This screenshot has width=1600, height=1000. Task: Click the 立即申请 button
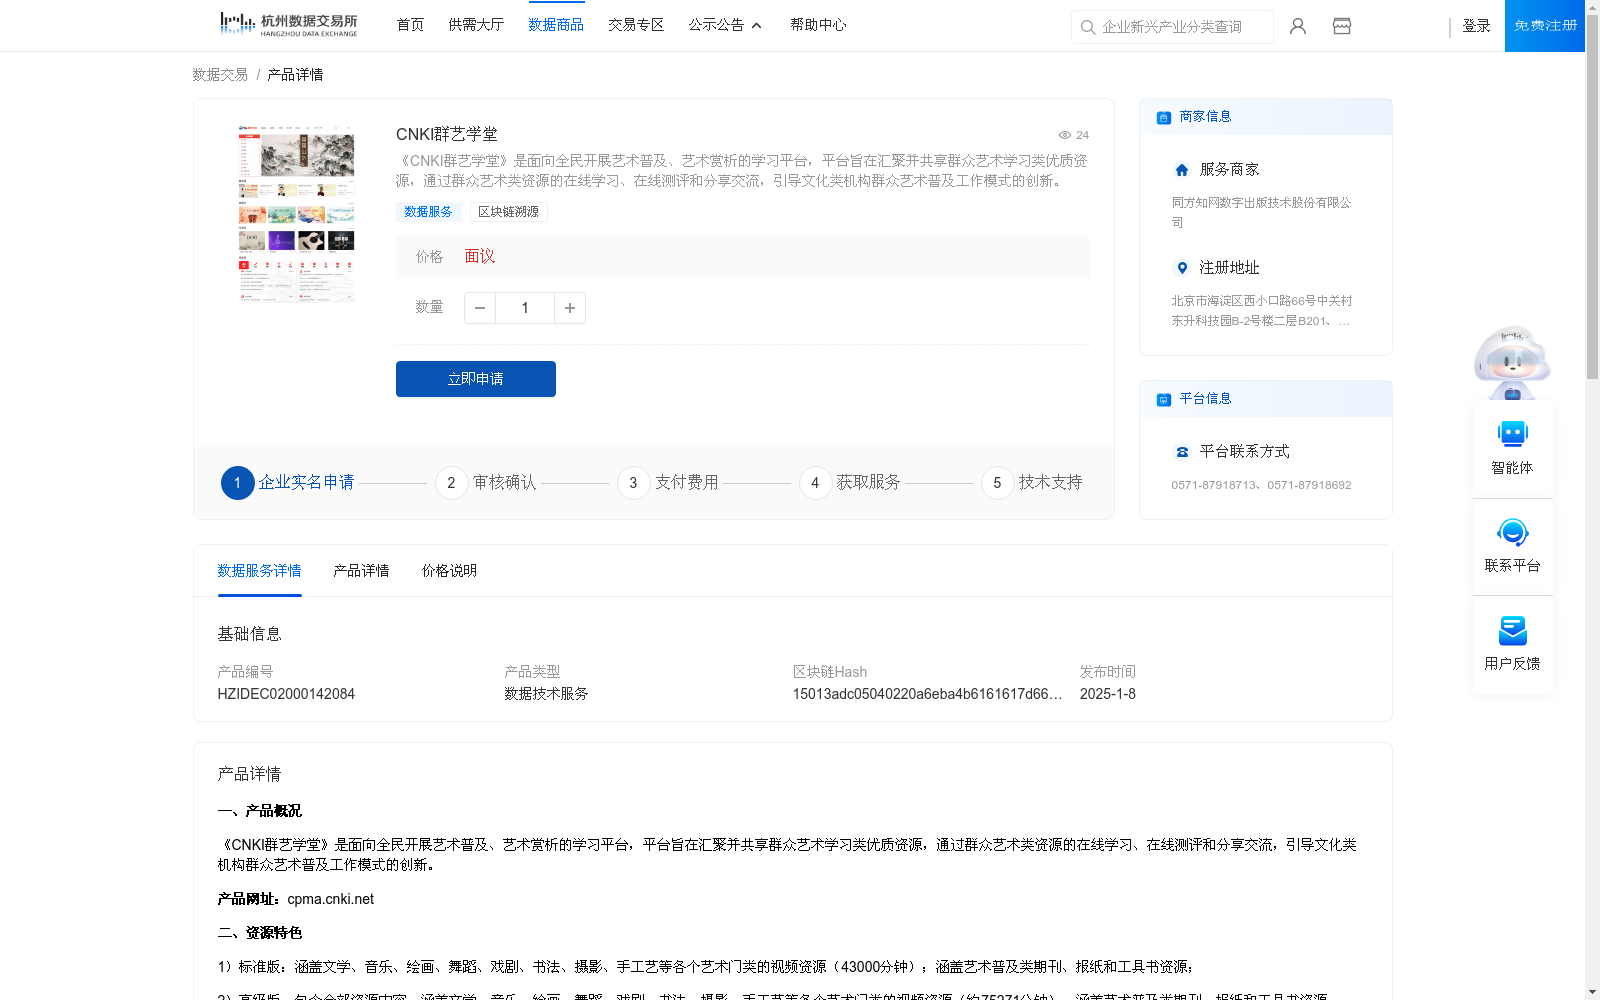476,379
